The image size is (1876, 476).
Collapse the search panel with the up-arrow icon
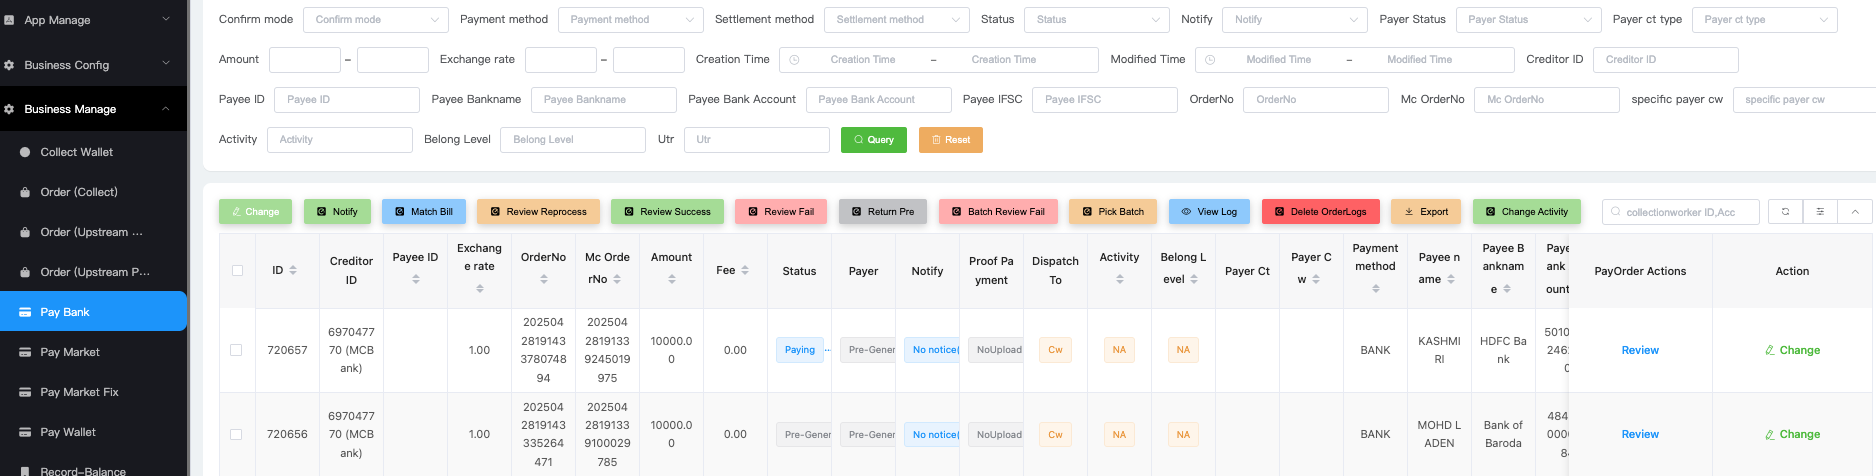pos(1855,212)
